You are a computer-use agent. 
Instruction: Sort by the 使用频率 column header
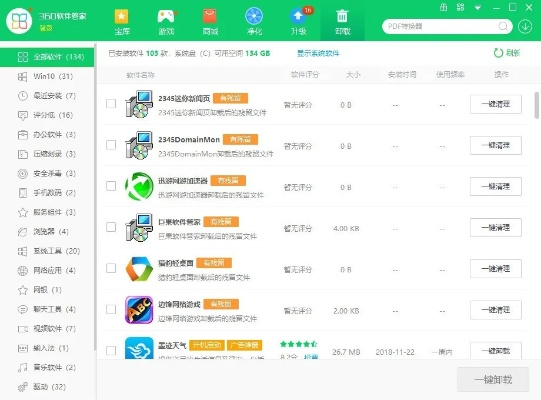coord(450,75)
